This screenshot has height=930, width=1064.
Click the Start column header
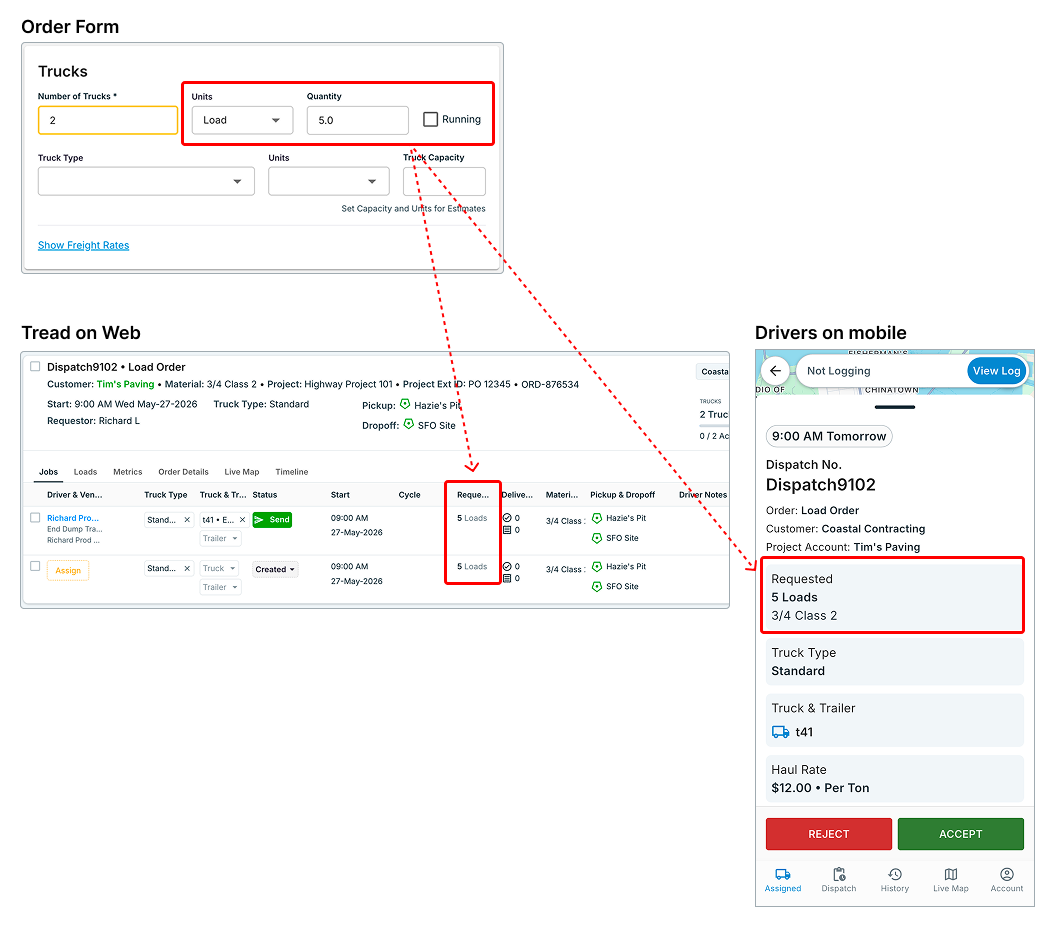(x=340, y=495)
